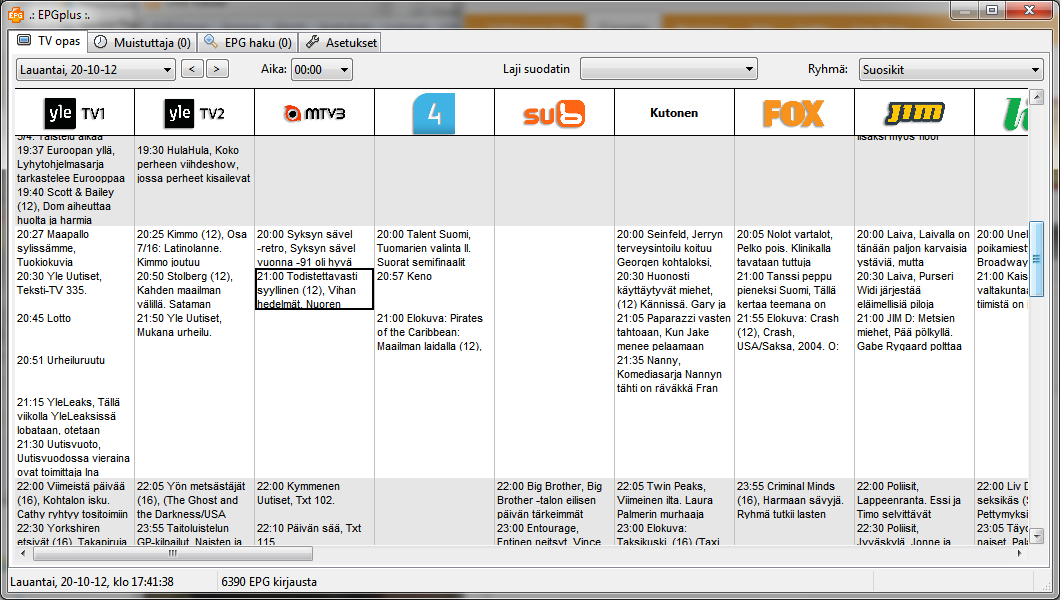The image size is (1060, 600).
Task: Select the Kutonen channel header
Action: [x=674, y=113]
